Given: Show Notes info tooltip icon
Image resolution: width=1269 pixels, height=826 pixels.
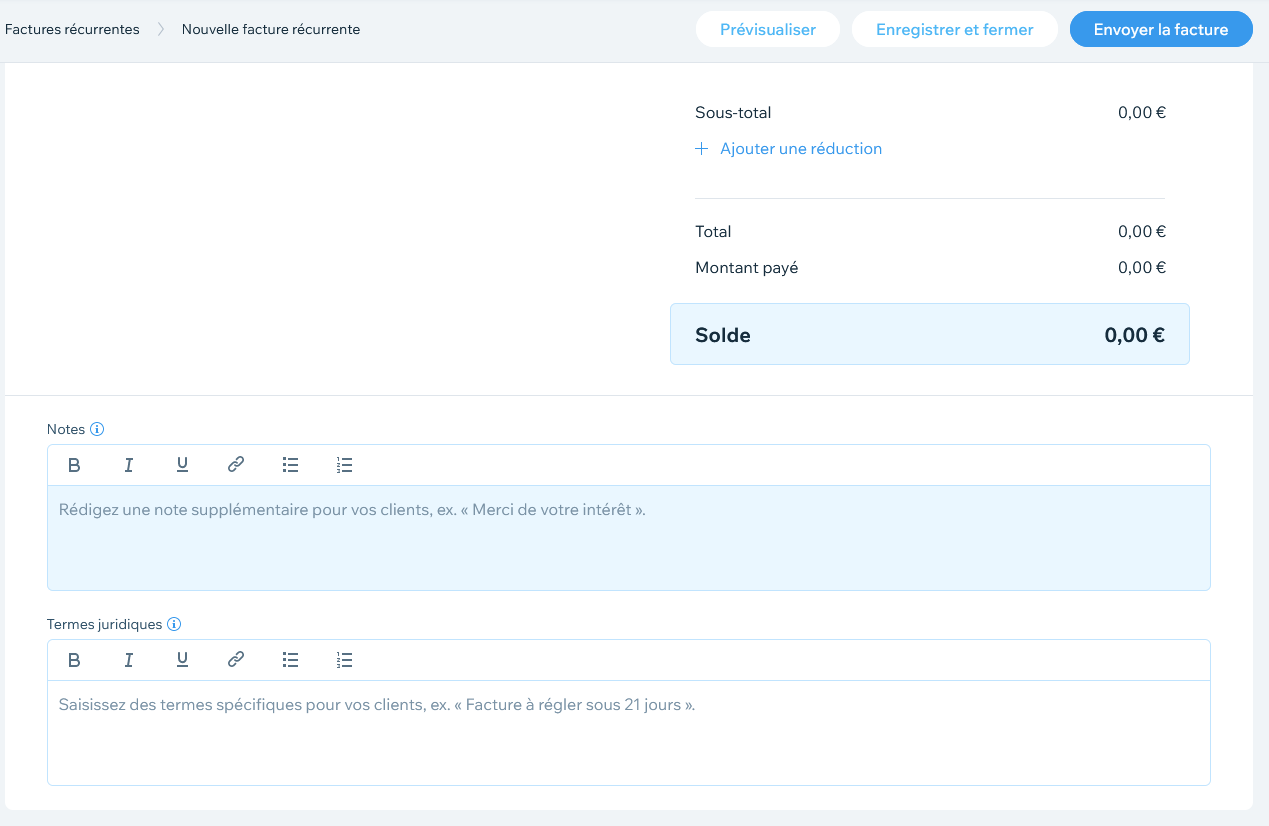Looking at the screenshot, I should 97,429.
